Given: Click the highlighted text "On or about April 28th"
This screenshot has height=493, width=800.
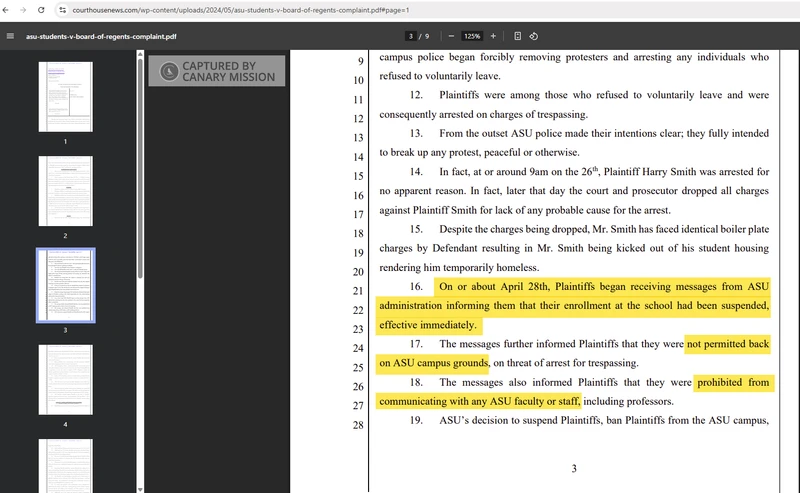Looking at the screenshot, I should [495, 286].
